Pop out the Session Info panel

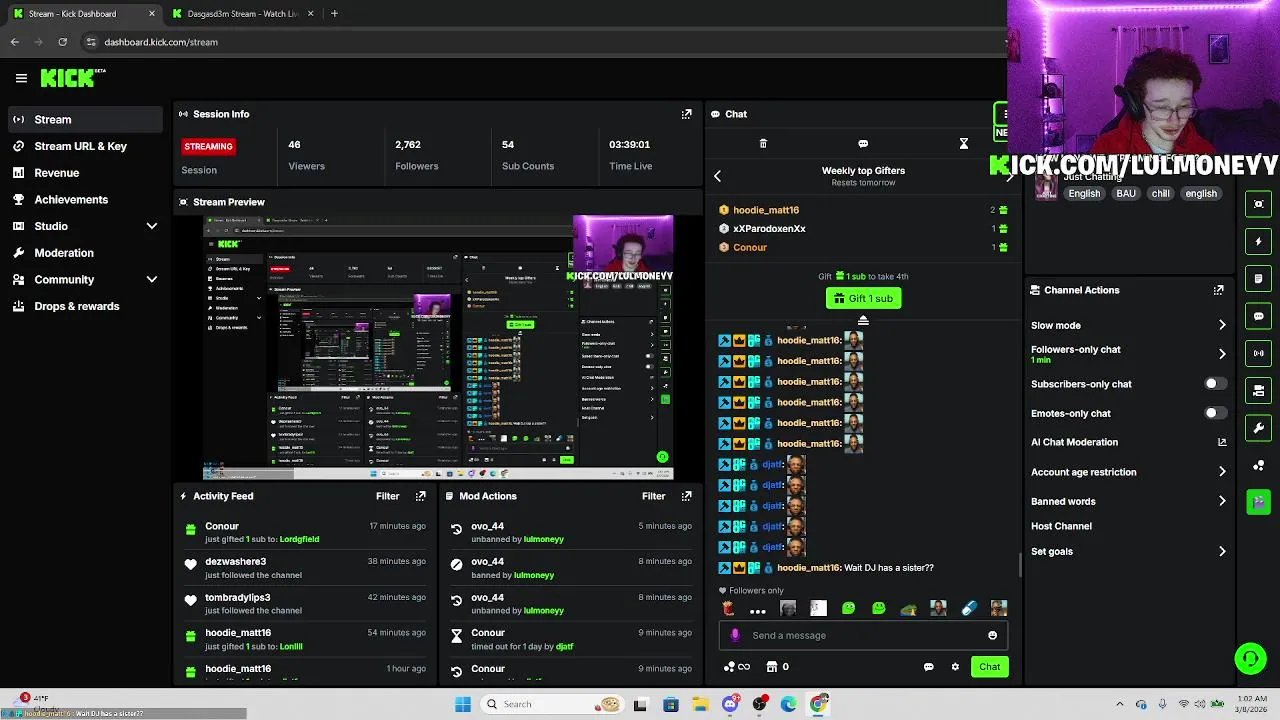coord(686,114)
